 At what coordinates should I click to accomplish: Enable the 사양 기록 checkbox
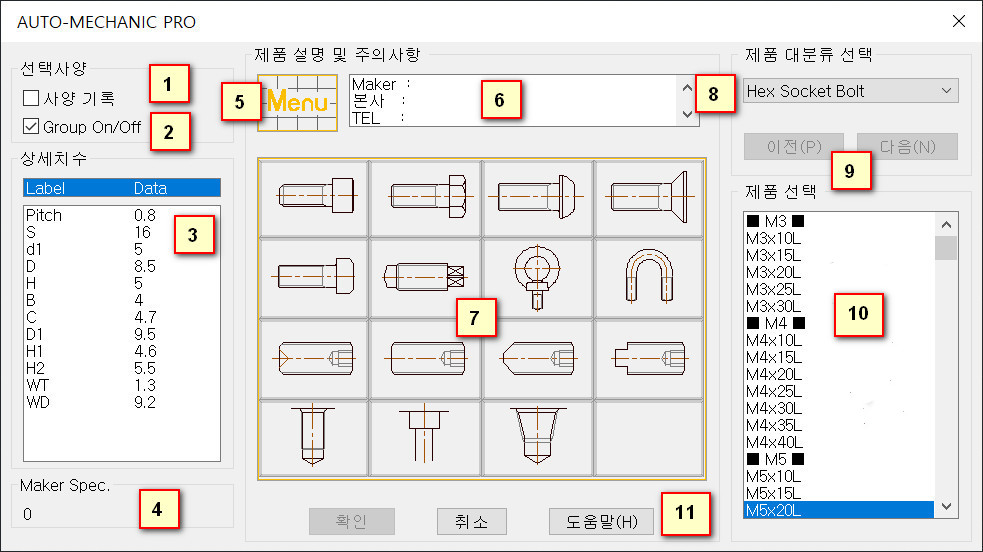tap(31, 98)
